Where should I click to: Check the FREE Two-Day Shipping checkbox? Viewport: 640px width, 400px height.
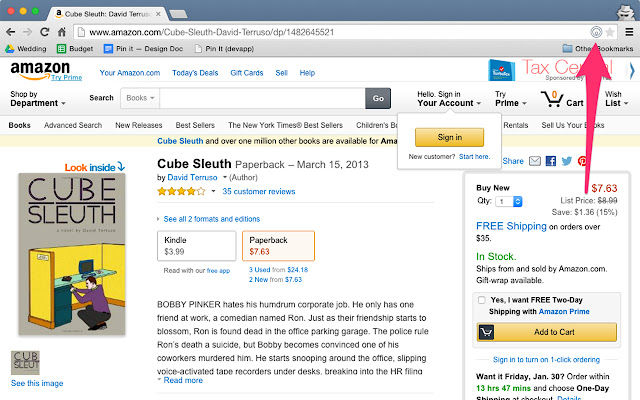pos(483,299)
